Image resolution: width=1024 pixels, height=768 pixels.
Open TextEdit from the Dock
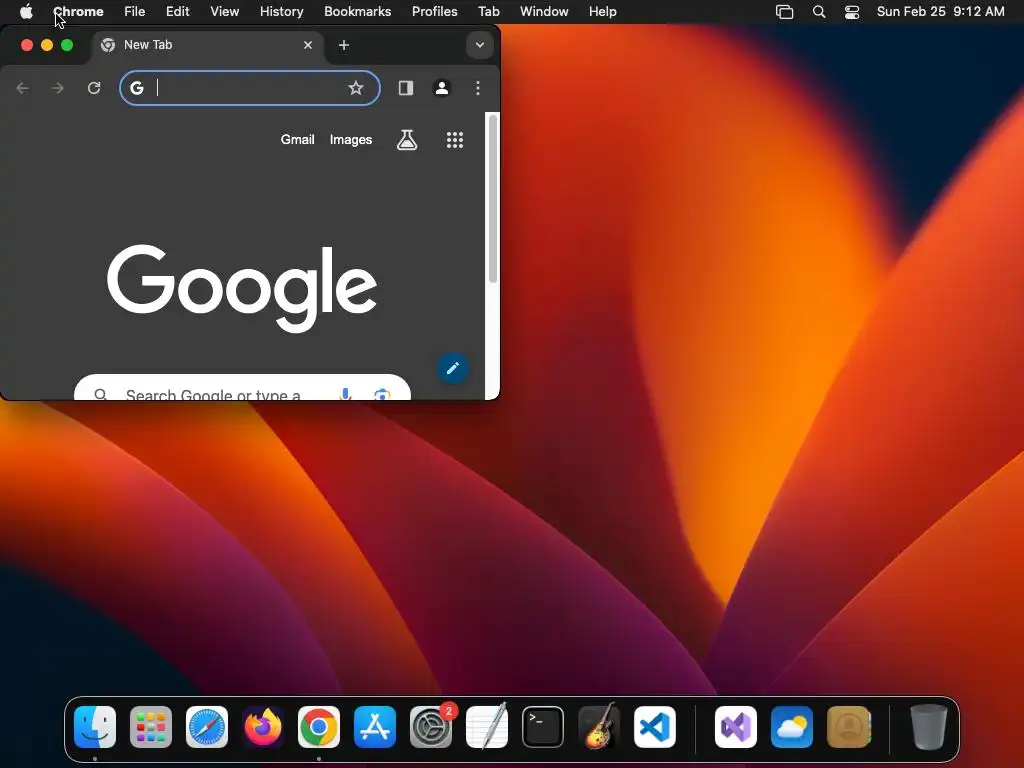487,727
